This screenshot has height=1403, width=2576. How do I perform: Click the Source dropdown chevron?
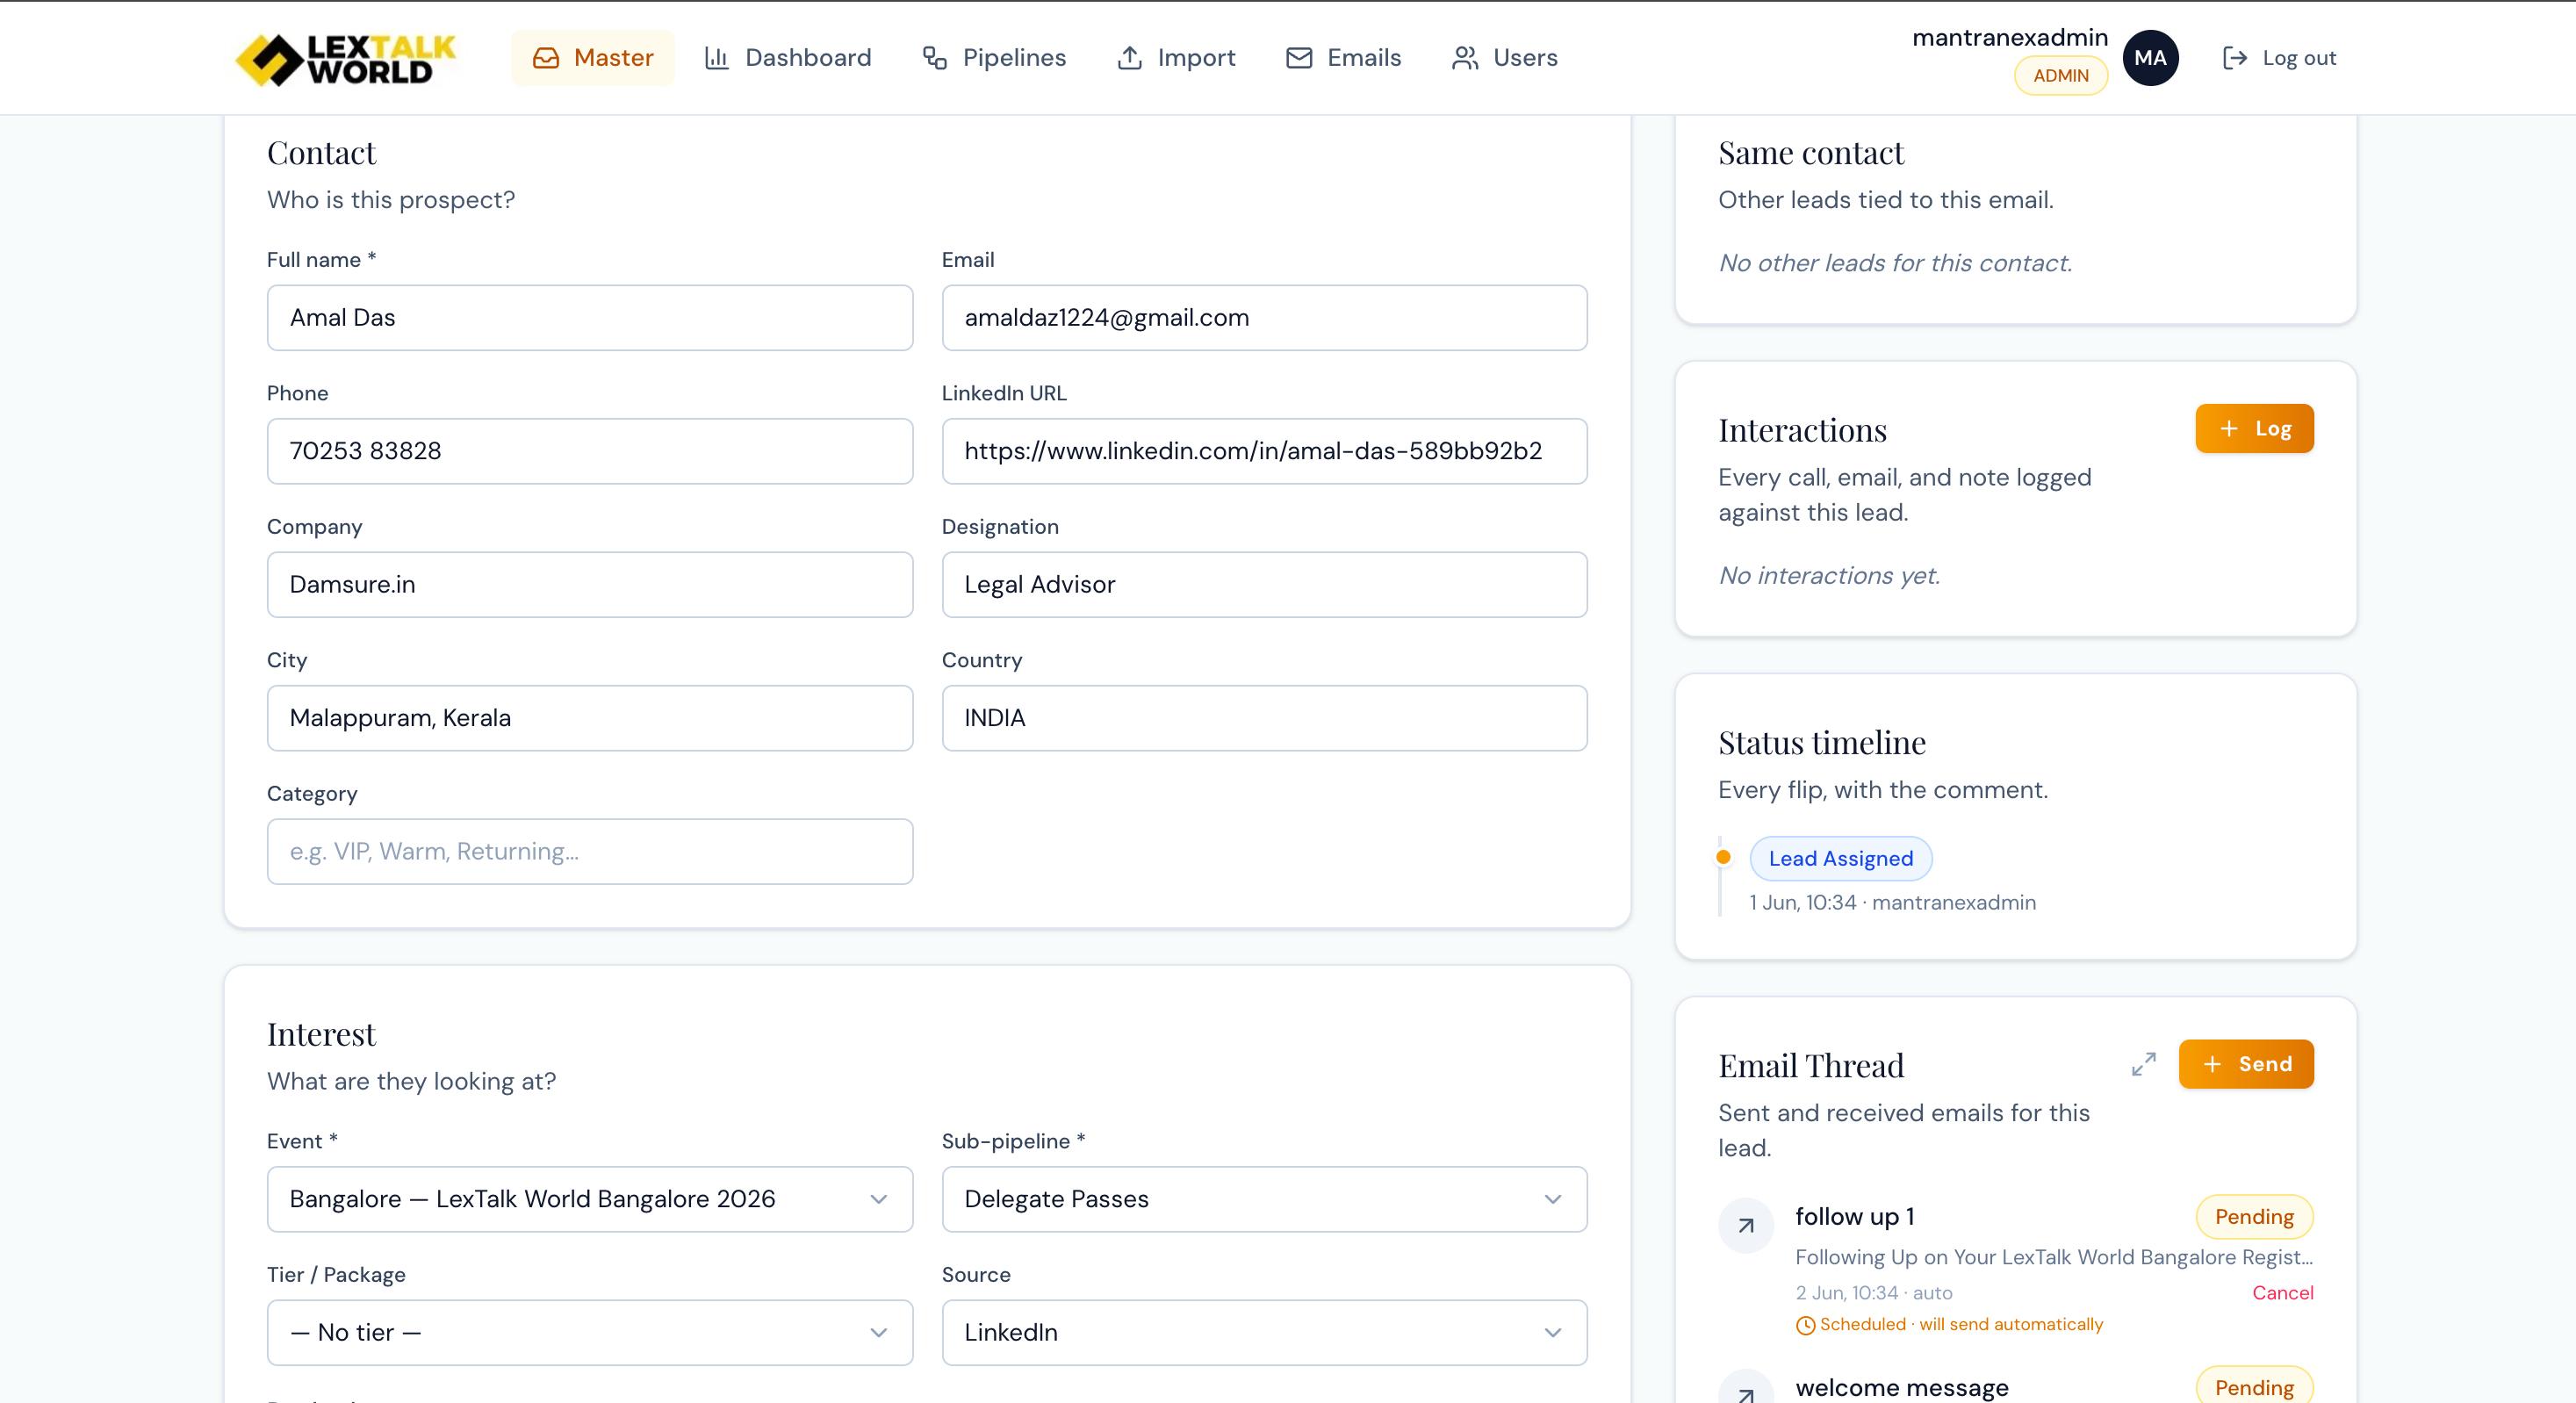pyautogui.click(x=1553, y=1332)
